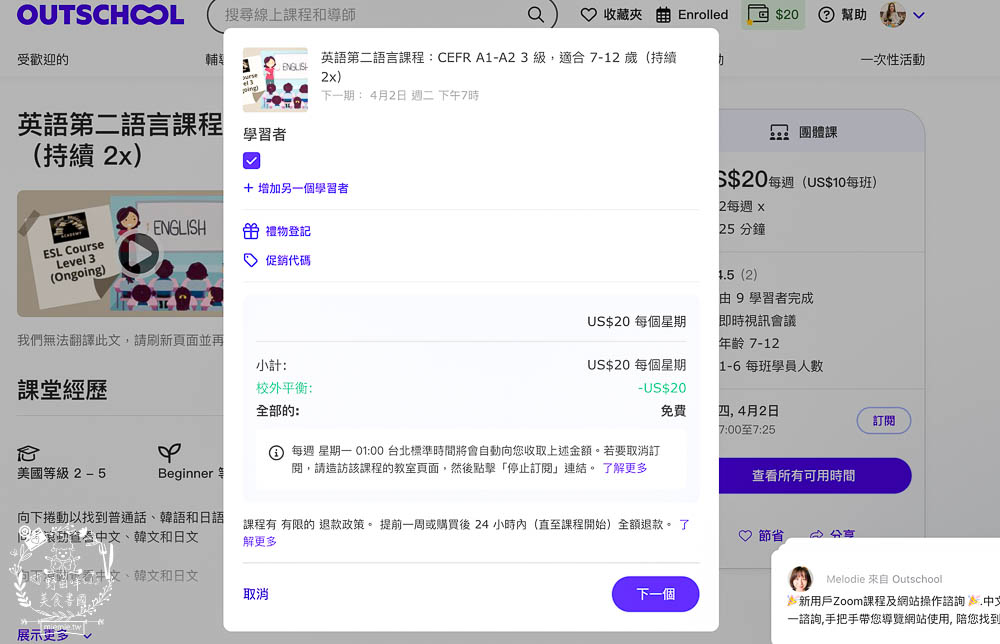The image size is (1000, 644).
Task: Open 促銷代碼 link
Action: pos(288,260)
